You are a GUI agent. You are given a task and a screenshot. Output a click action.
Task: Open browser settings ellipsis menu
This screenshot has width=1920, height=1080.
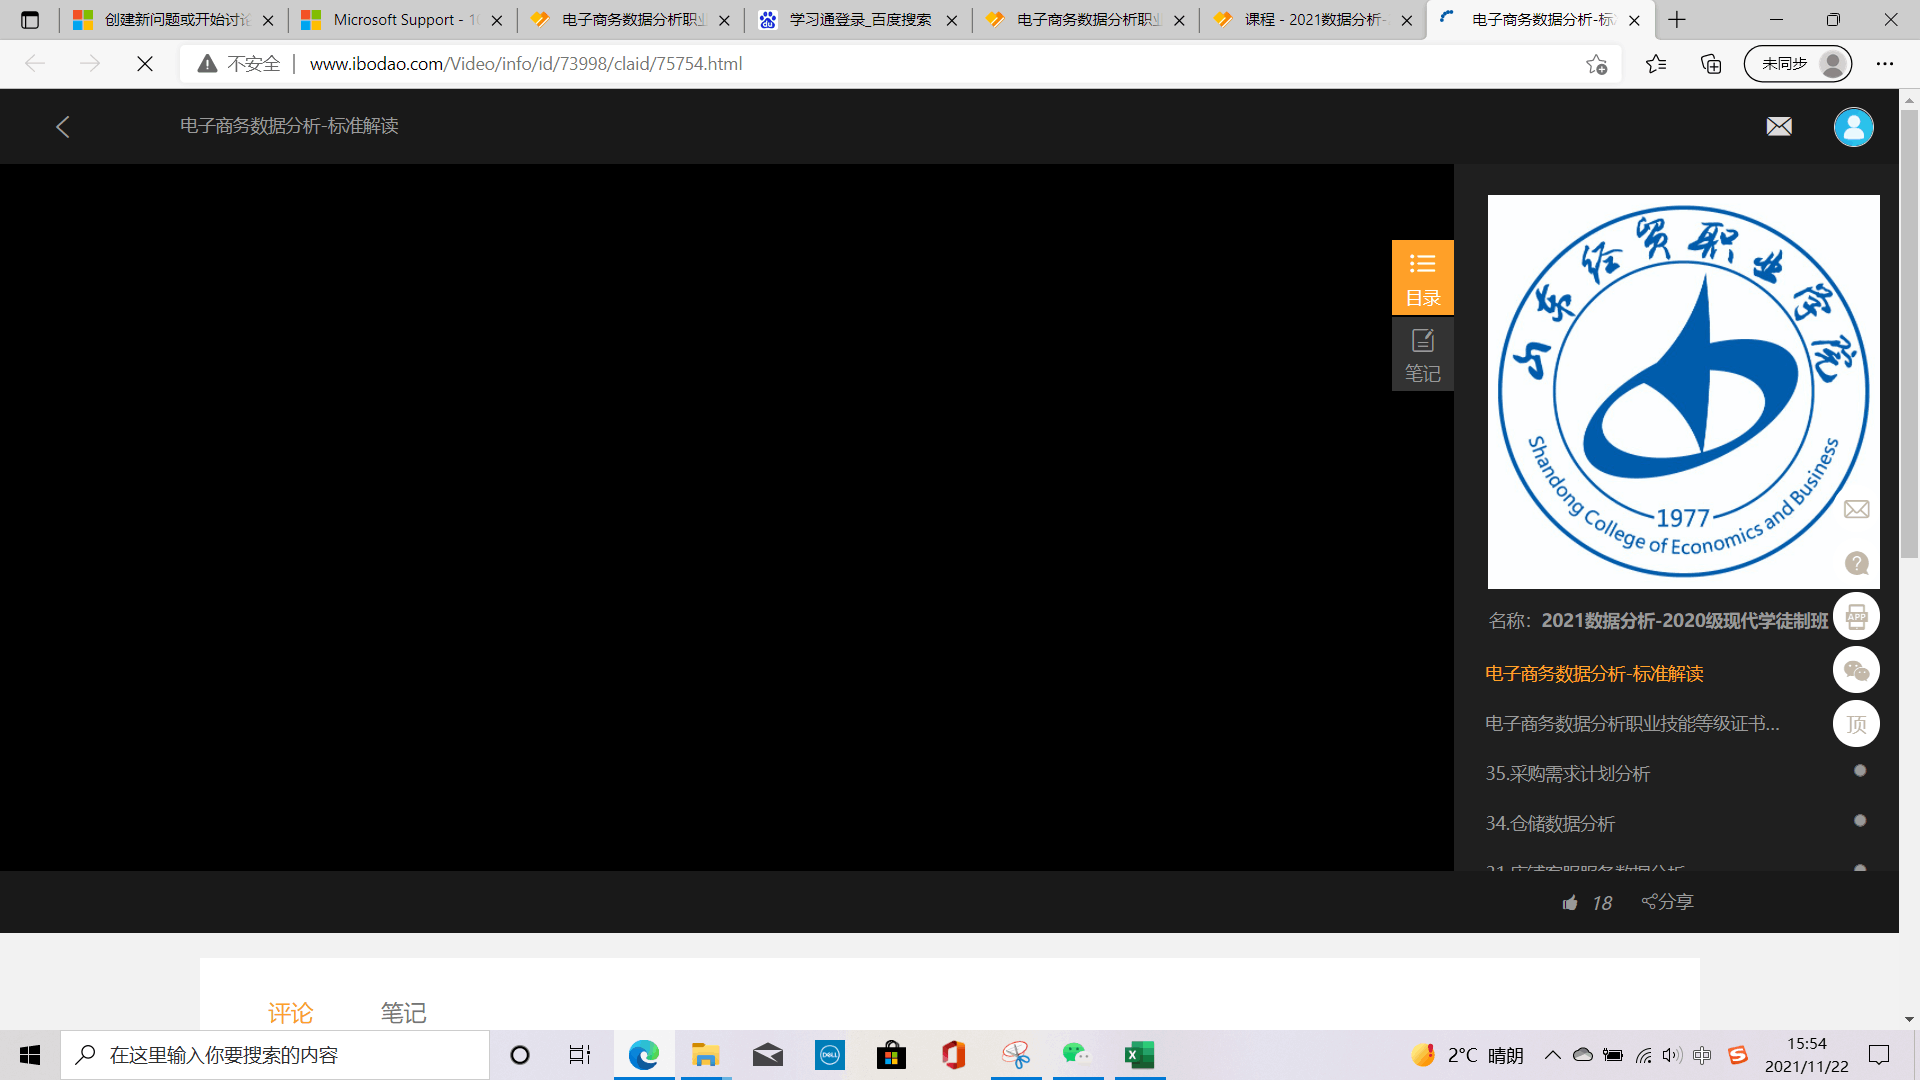pyautogui.click(x=1884, y=64)
